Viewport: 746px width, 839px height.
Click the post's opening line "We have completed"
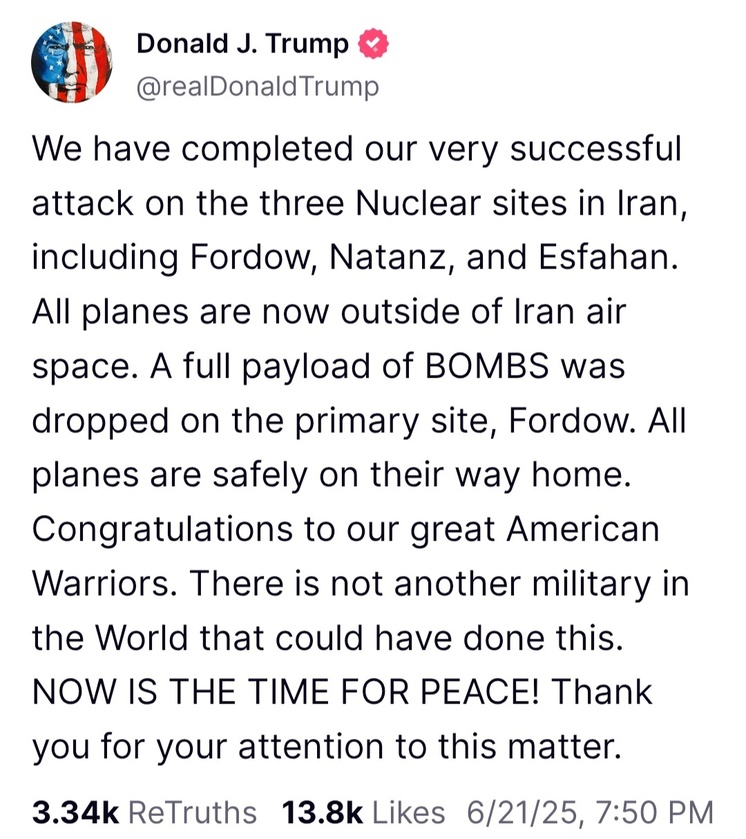click(x=192, y=148)
